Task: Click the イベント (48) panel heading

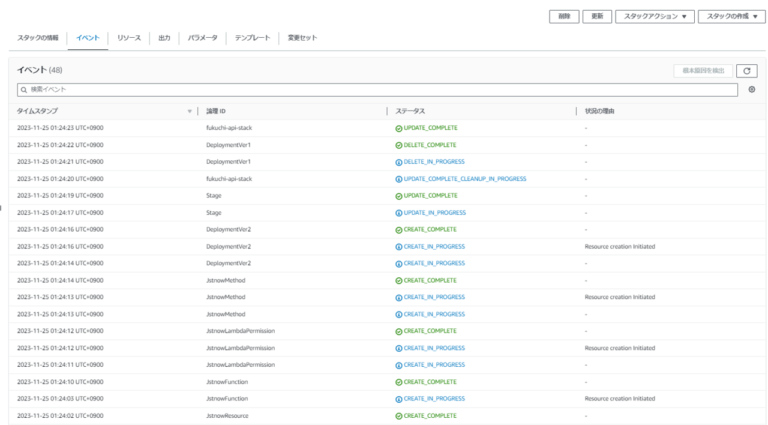Action: click(x=40, y=70)
